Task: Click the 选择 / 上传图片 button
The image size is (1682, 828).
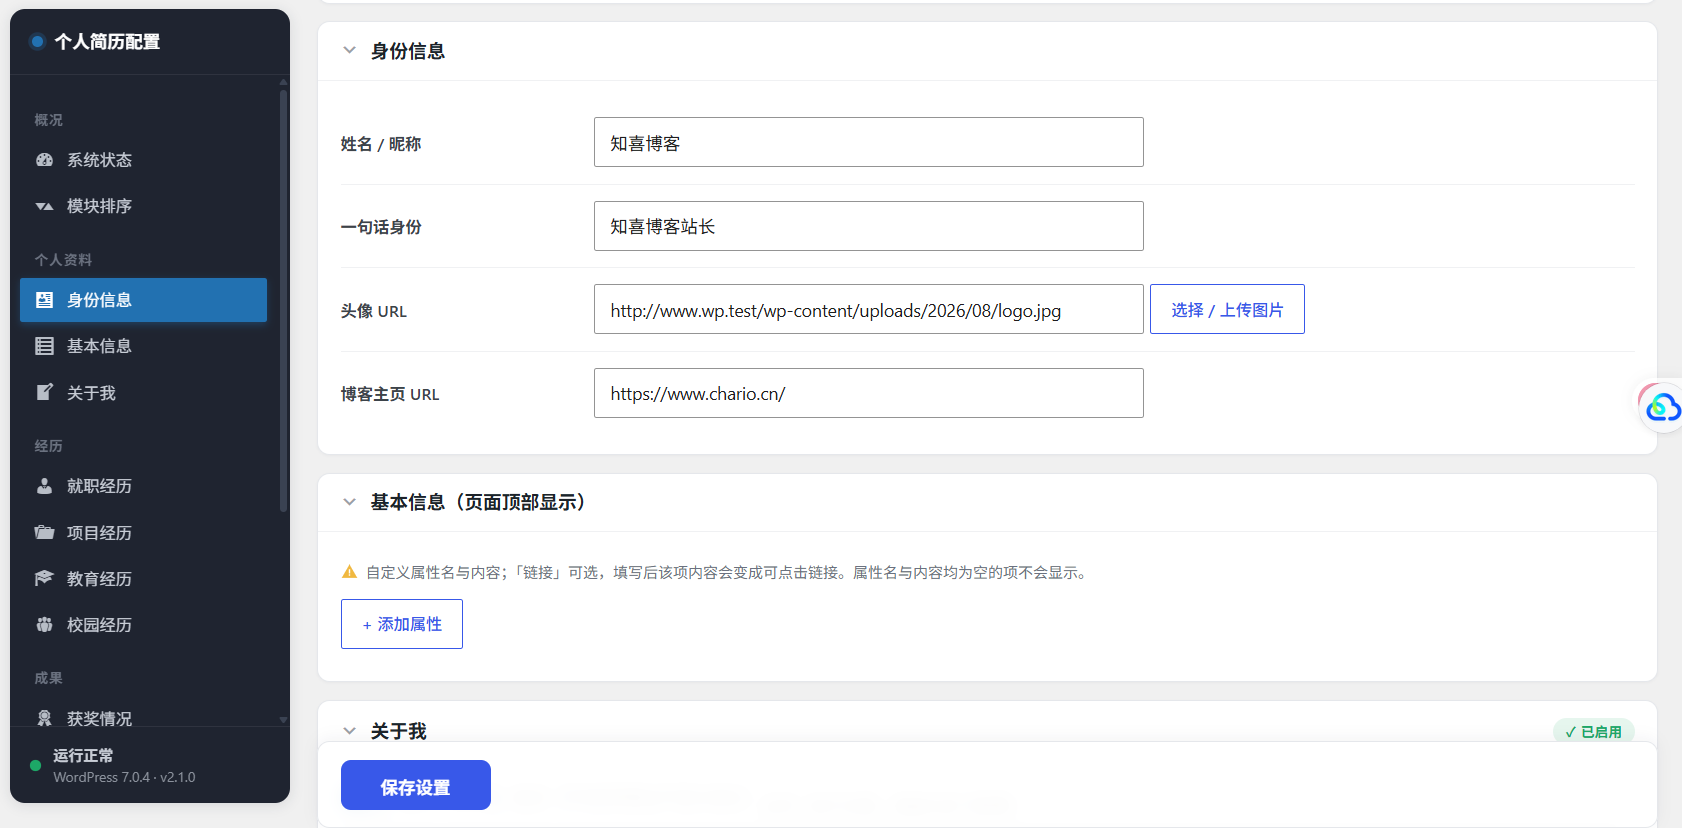Action: pyautogui.click(x=1227, y=309)
